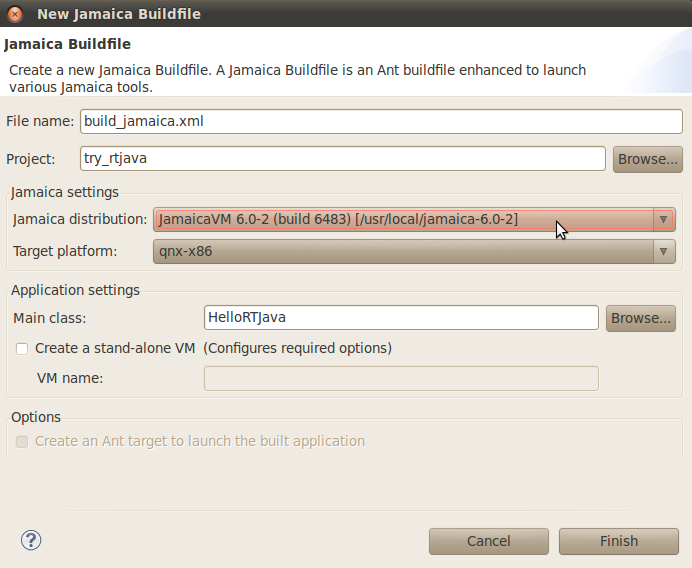The image size is (692, 568).
Task: Click the Jamaica Buildfile header title text
Action: (68, 44)
